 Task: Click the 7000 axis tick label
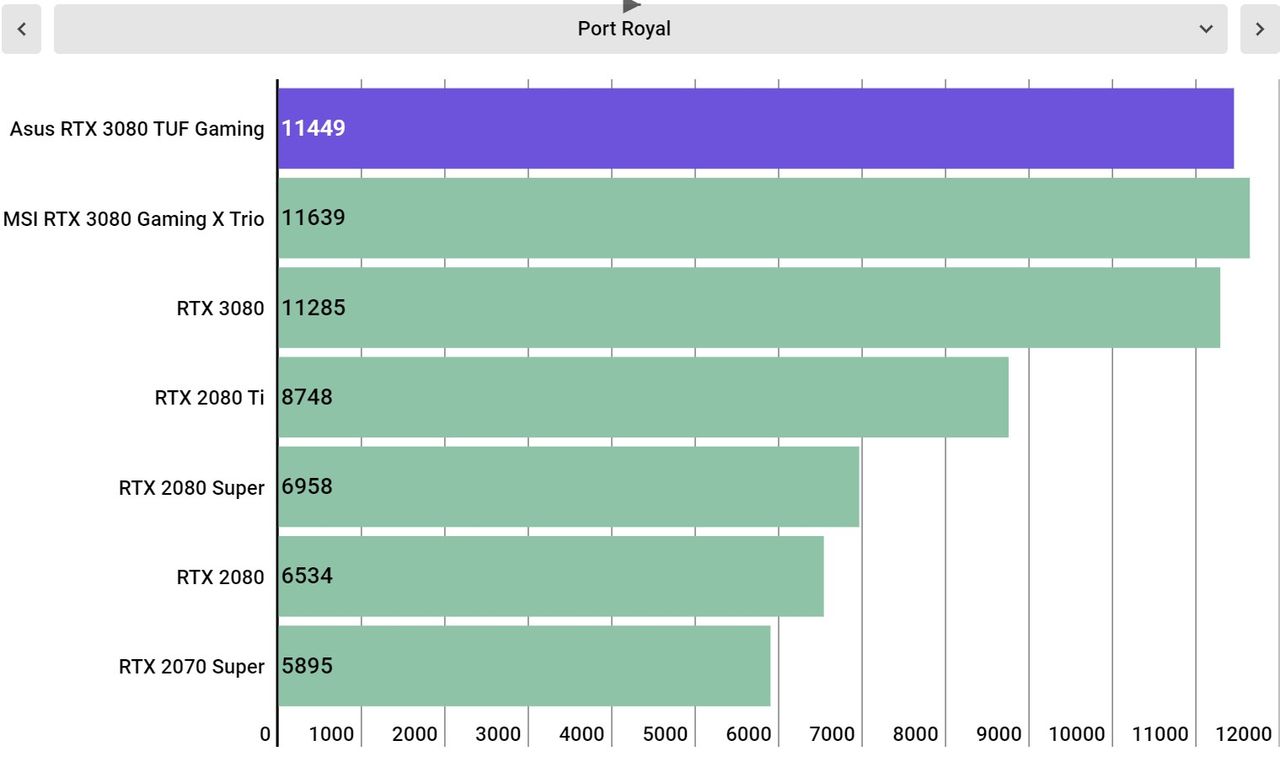point(832,735)
